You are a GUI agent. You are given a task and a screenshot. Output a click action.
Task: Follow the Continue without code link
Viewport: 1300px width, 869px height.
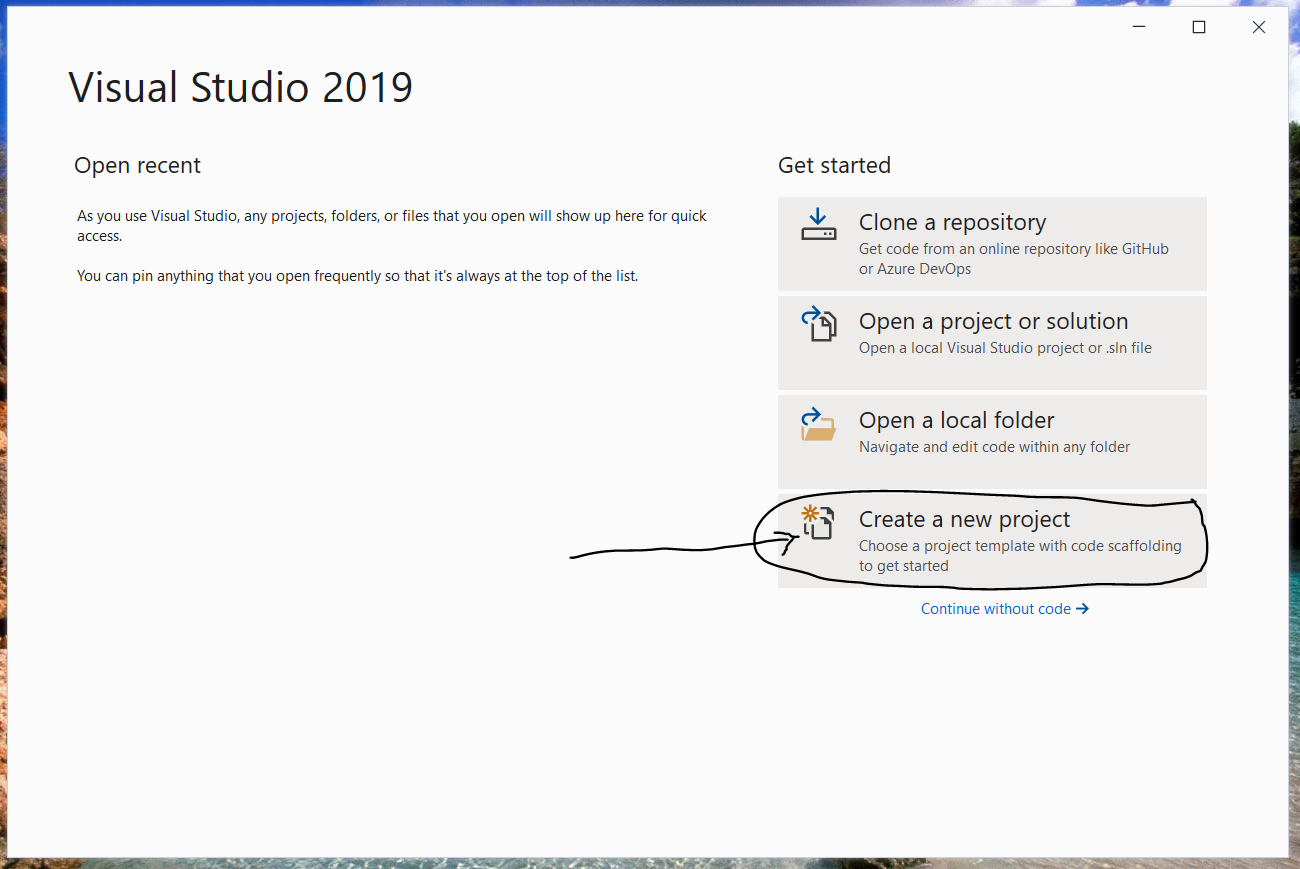tap(1005, 608)
